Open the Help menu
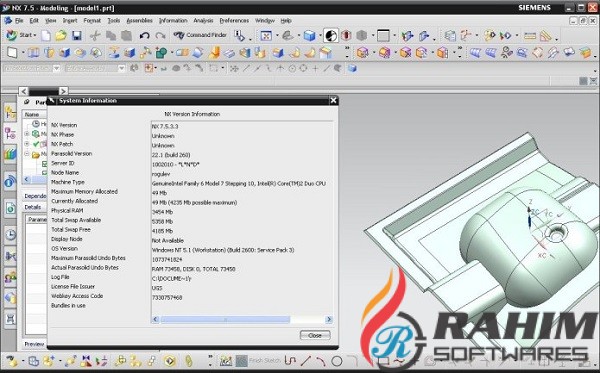 tap(286, 21)
